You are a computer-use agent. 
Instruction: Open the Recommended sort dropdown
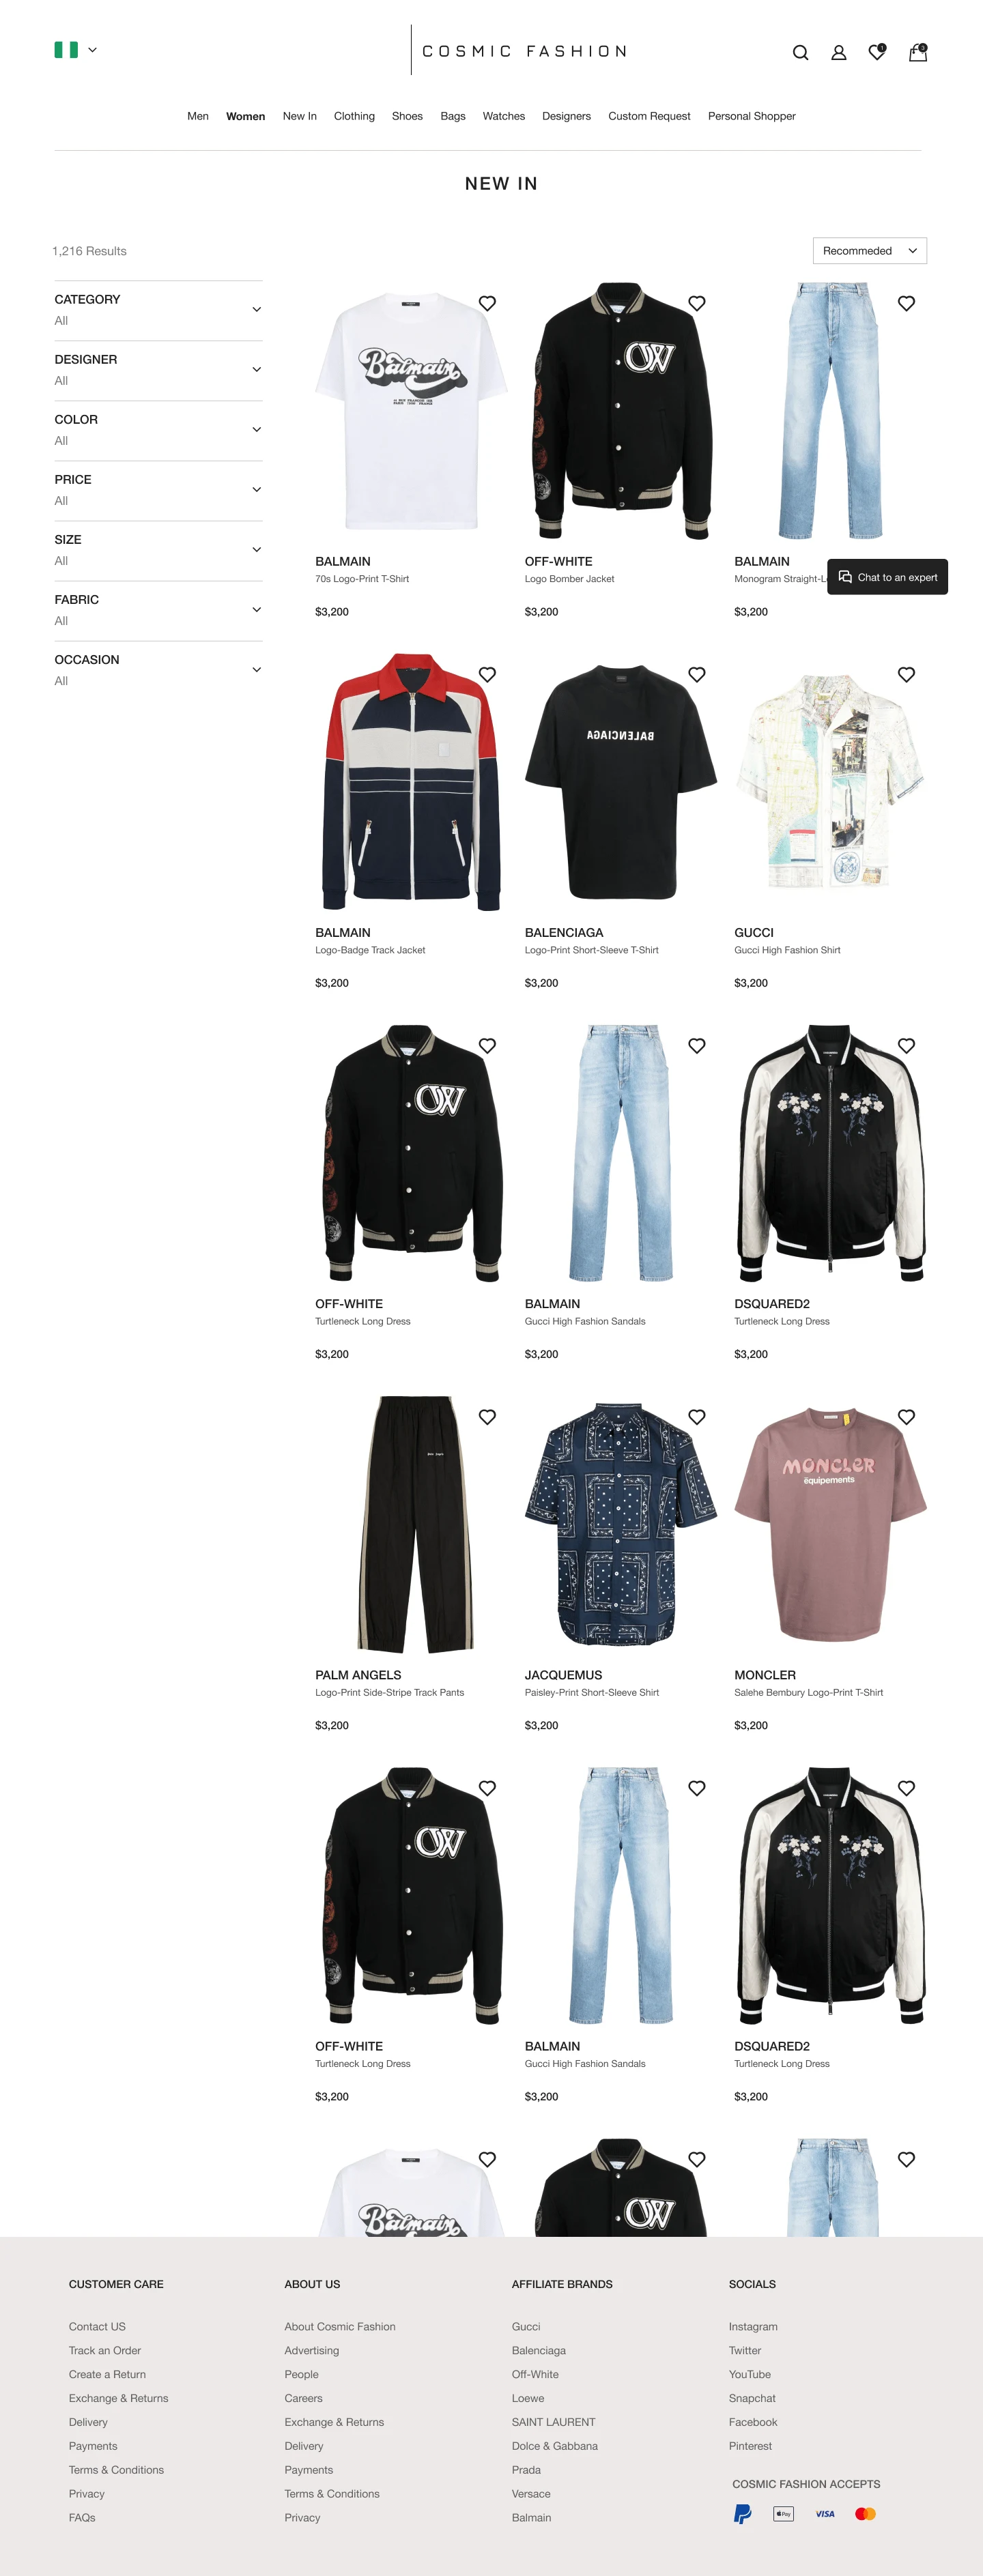(x=869, y=251)
